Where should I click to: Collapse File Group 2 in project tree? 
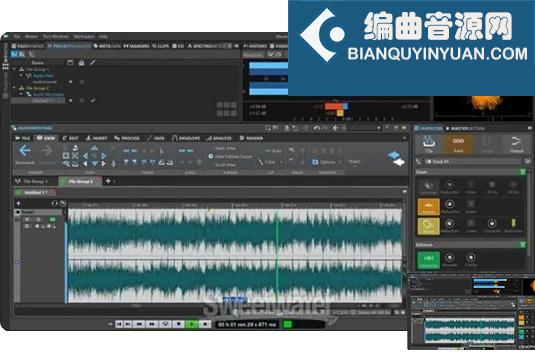click(14, 88)
